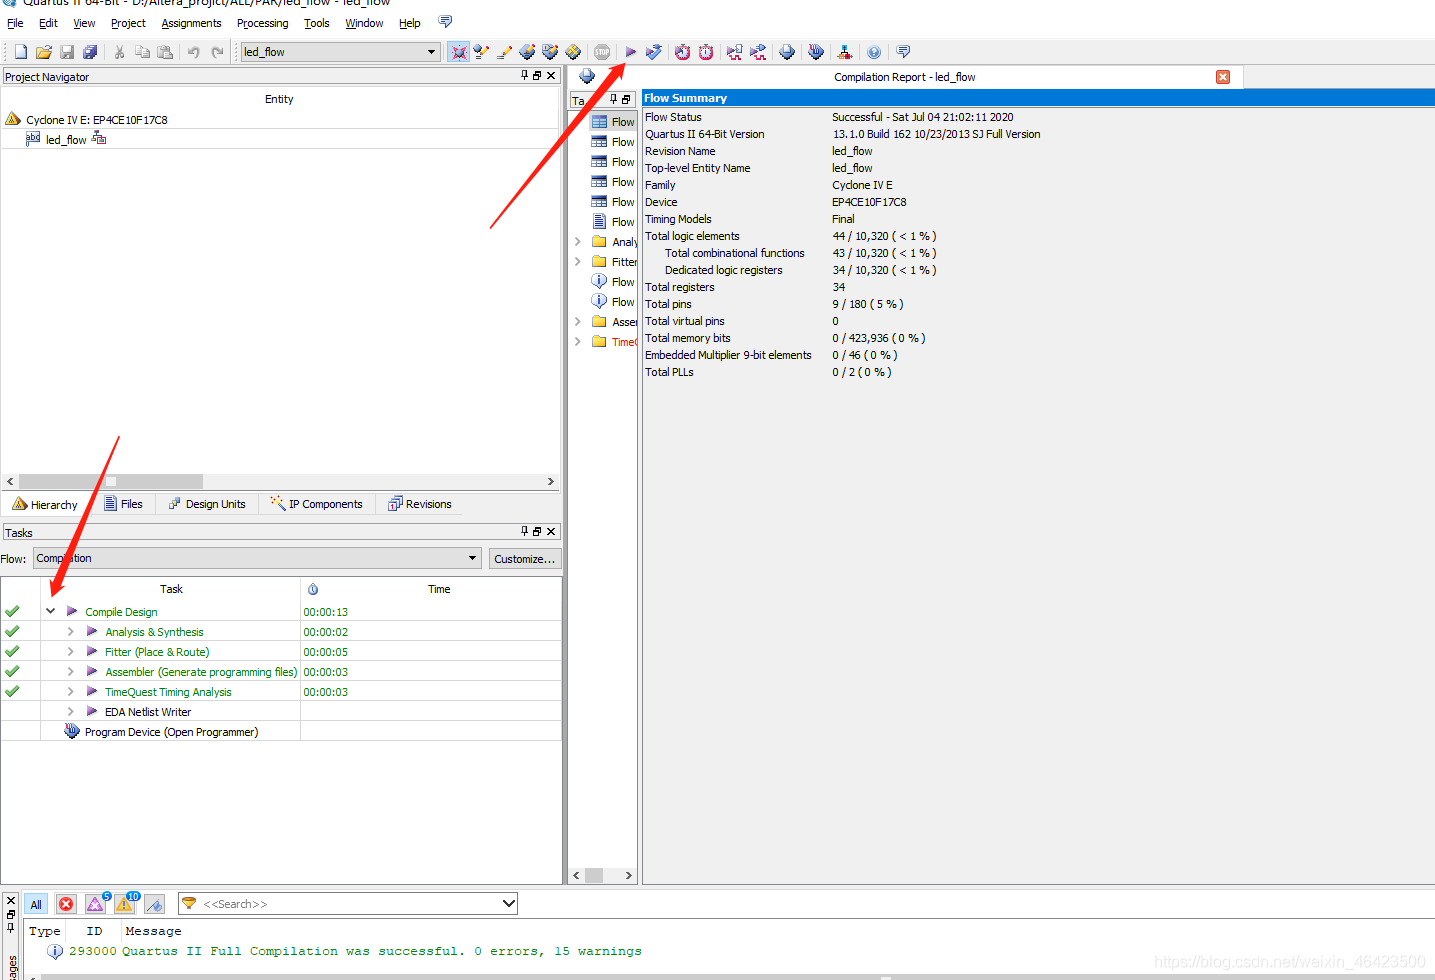This screenshot has width=1435, height=980.
Task: Click the 293000 full compilation successful message
Action: [355, 951]
